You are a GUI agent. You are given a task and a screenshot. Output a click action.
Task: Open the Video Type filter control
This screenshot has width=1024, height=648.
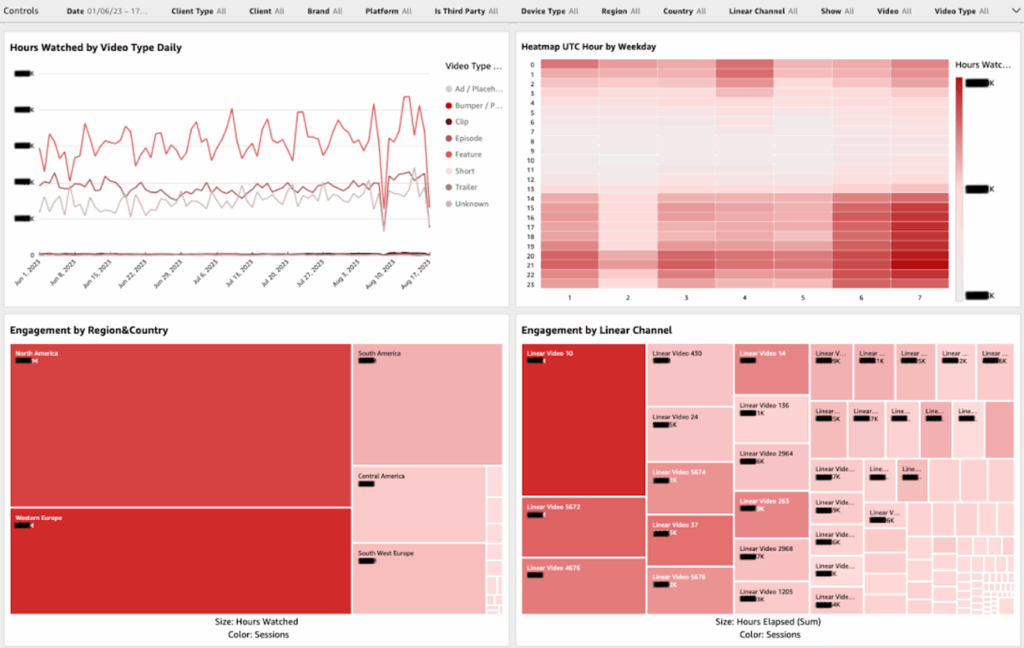[966, 11]
